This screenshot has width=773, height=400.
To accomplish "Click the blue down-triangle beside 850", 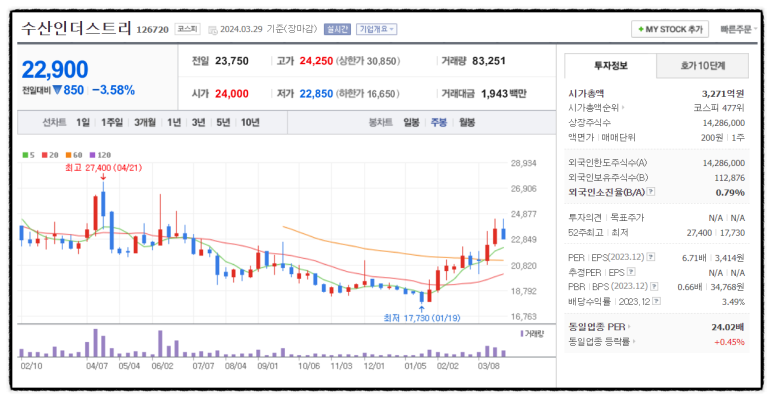I will click(57, 90).
